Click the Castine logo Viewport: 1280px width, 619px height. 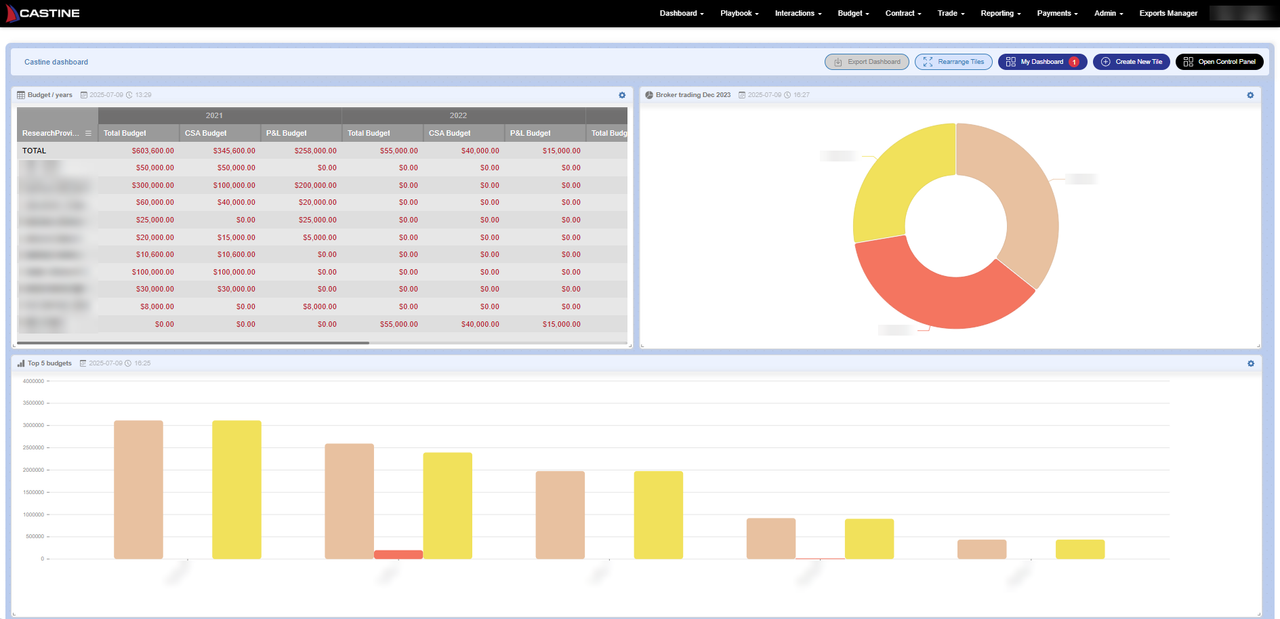[x=43, y=13]
